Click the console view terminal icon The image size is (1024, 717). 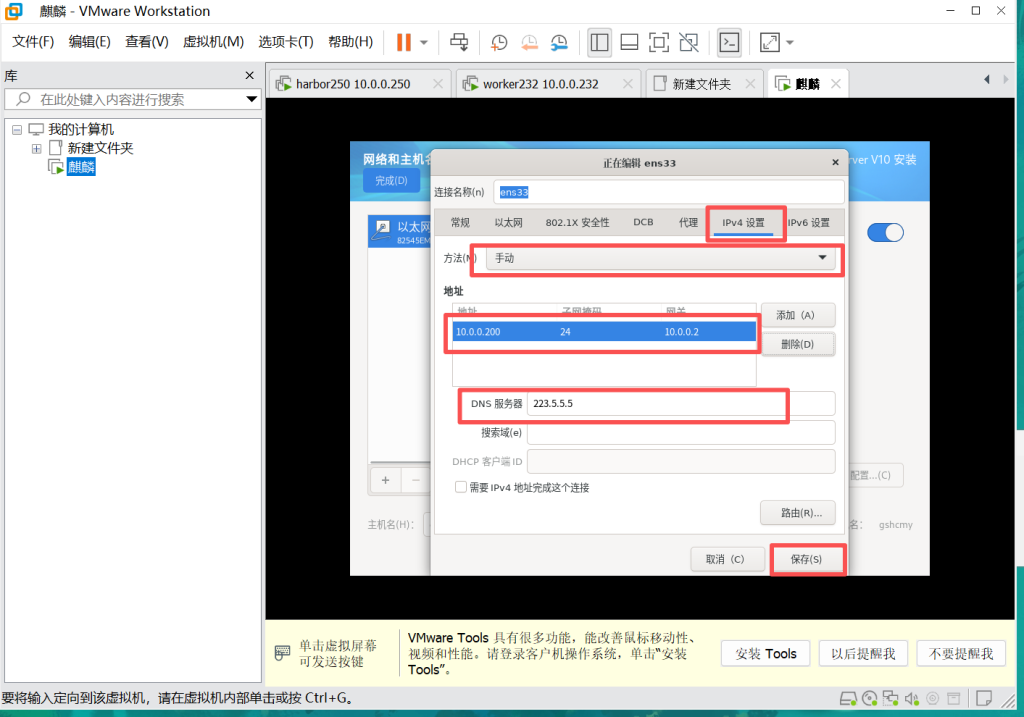point(730,42)
